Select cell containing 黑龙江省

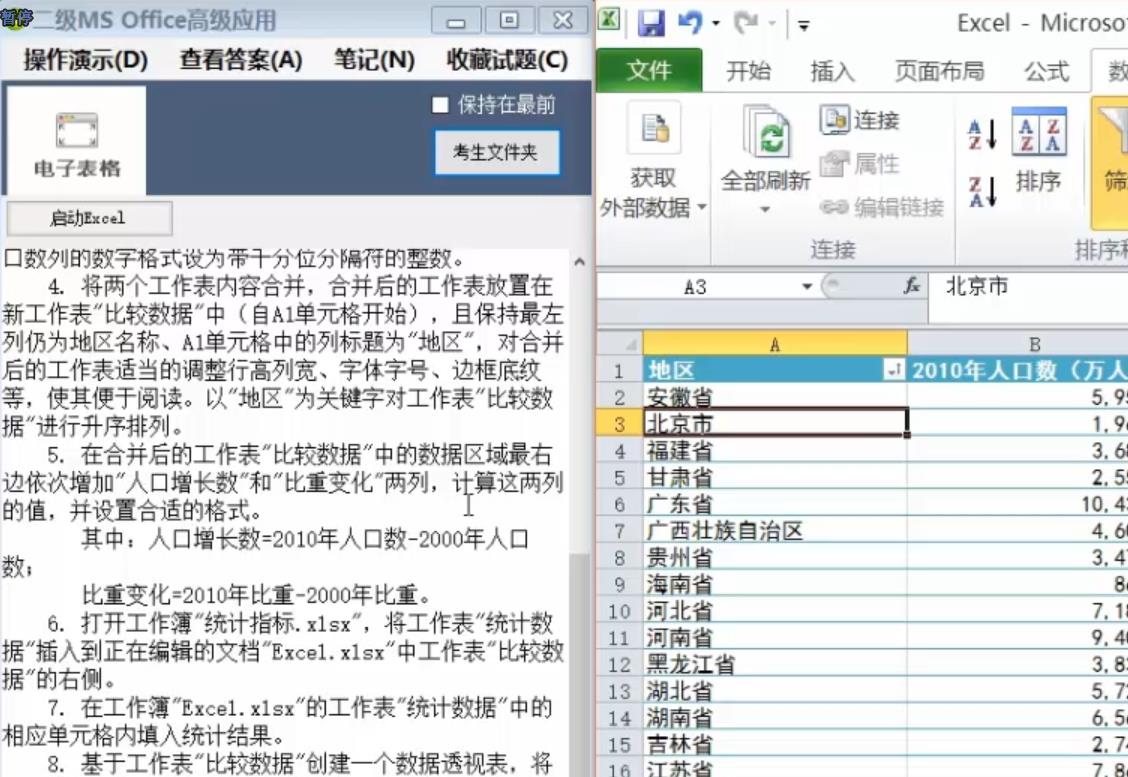(x=775, y=664)
